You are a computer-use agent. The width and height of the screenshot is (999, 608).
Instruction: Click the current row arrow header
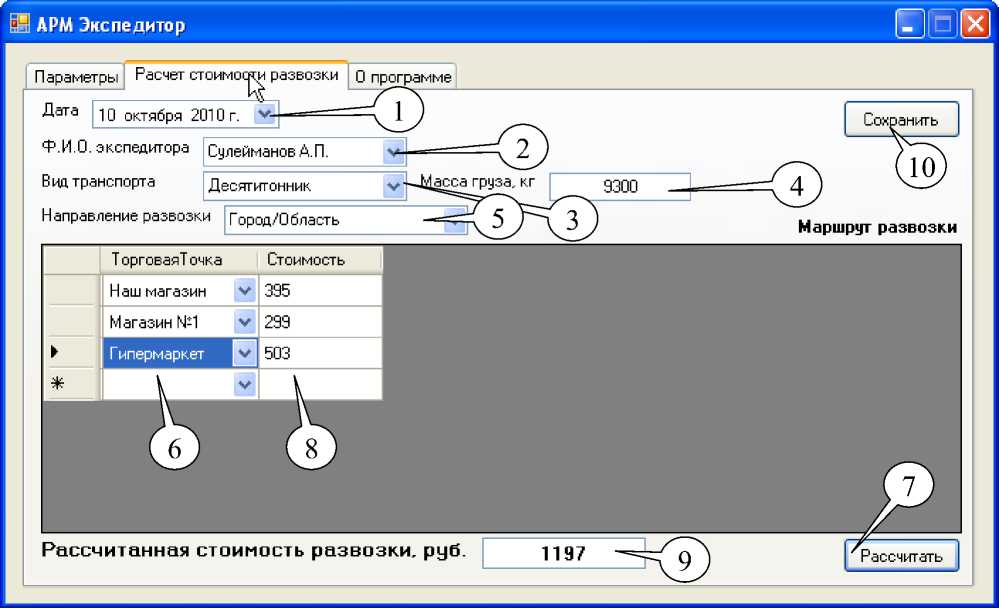pos(71,352)
